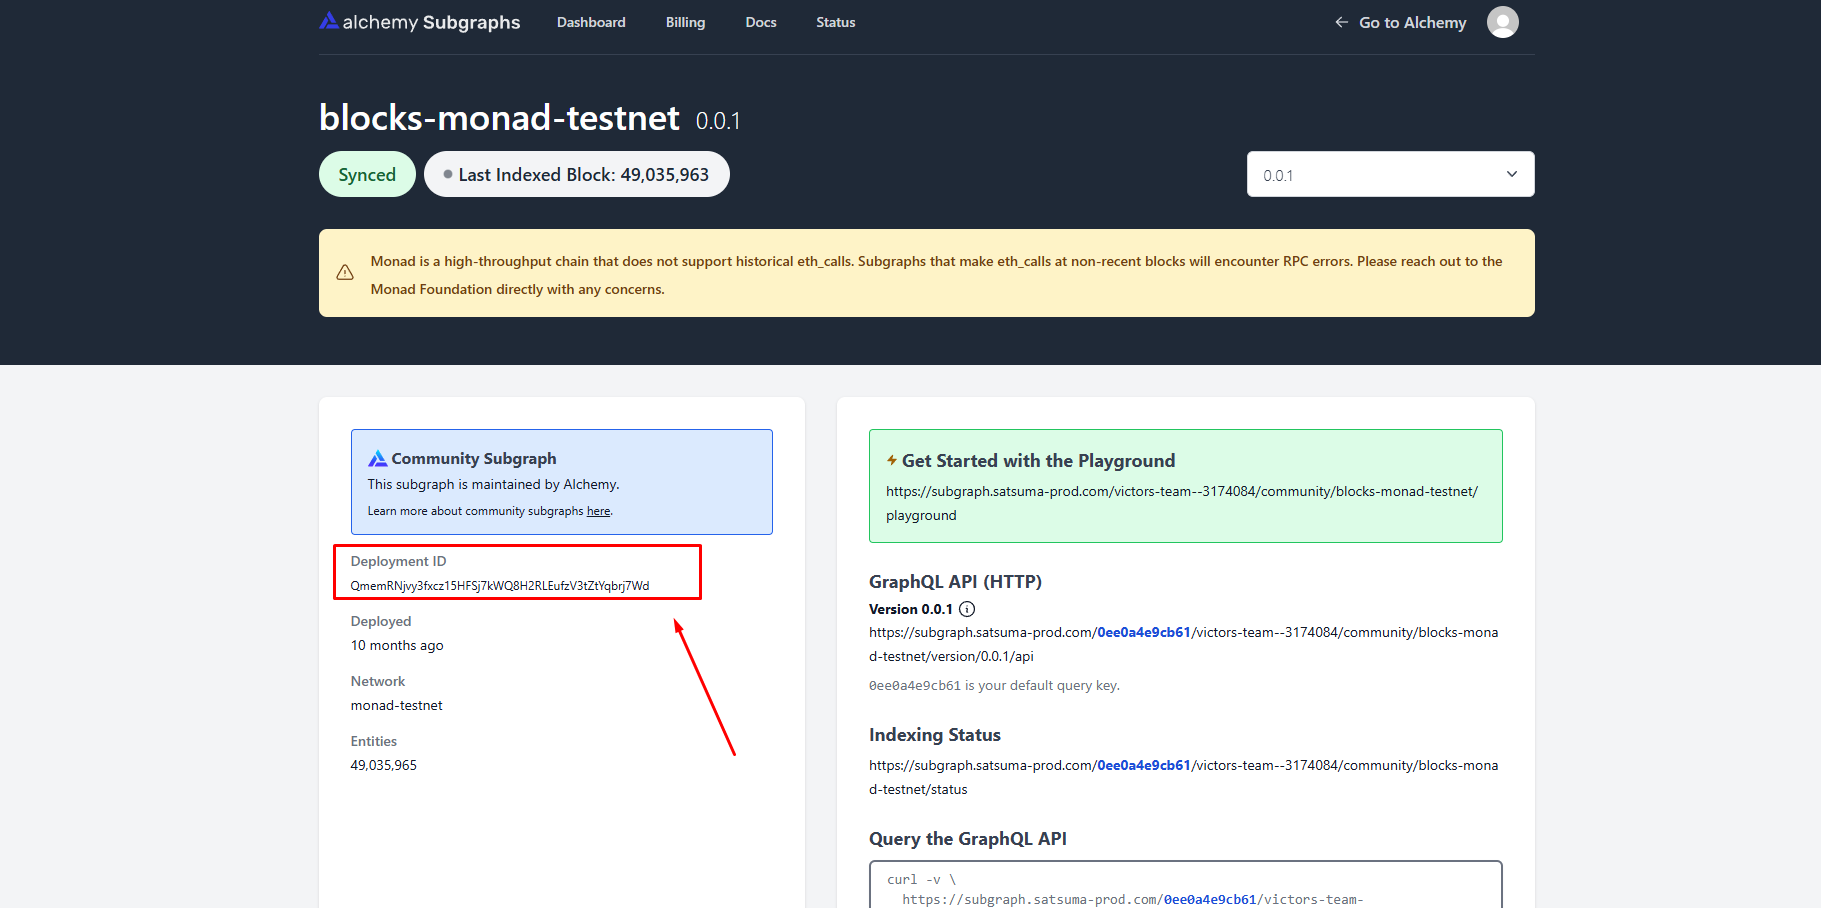Click the monad-testnet network value
Image resolution: width=1821 pixels, height=908 pixels.
coord(396,705)
